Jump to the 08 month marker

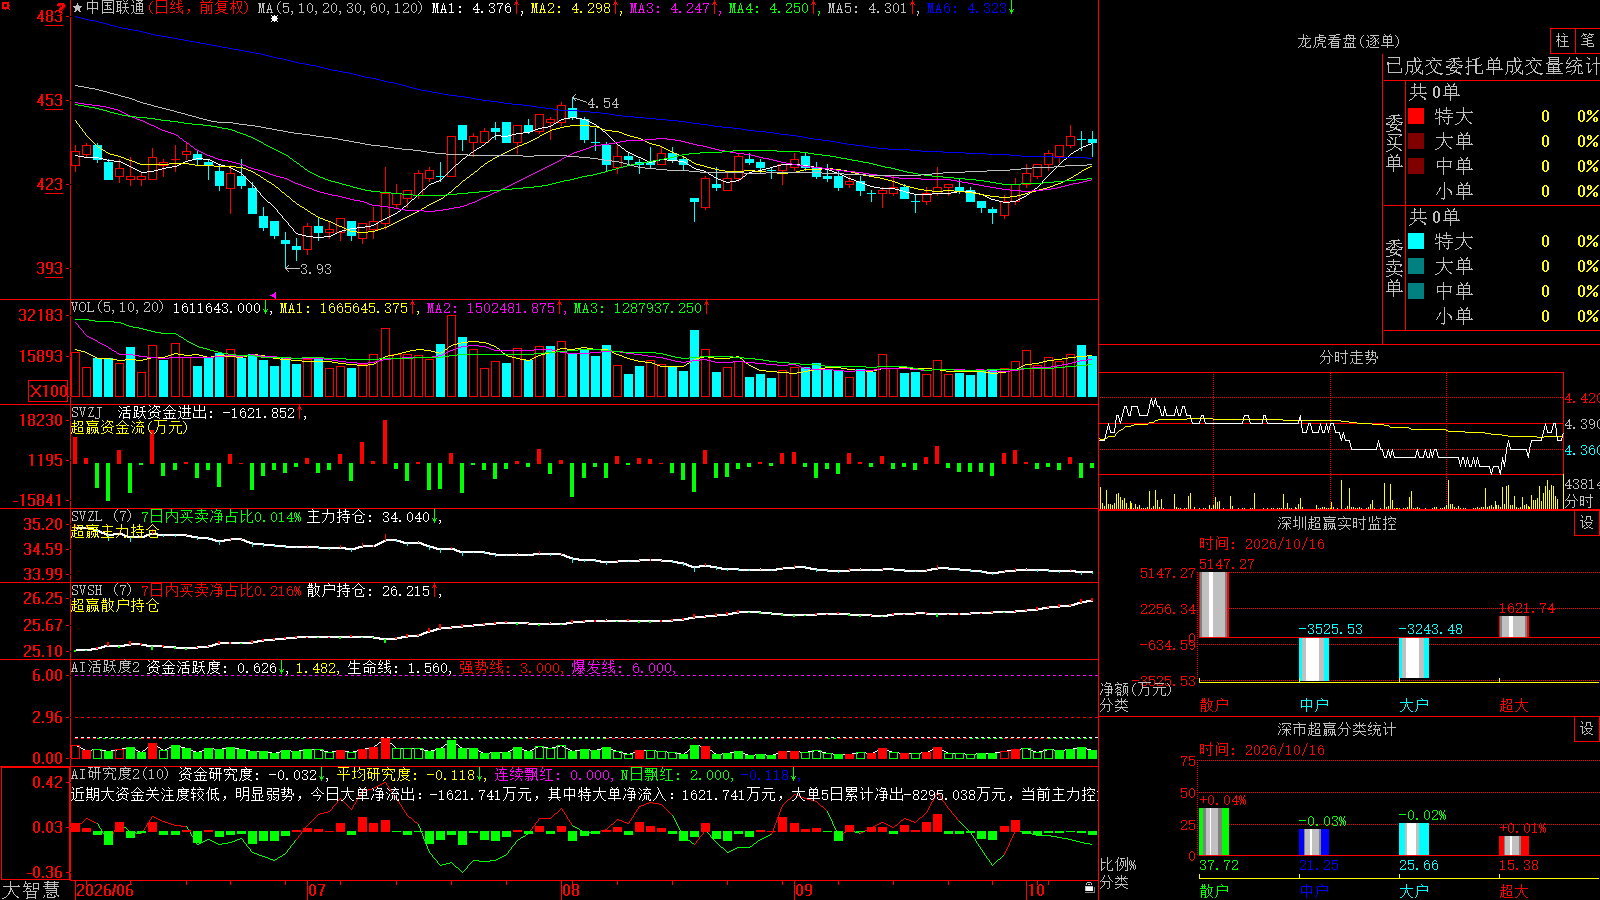coord(571,890)
